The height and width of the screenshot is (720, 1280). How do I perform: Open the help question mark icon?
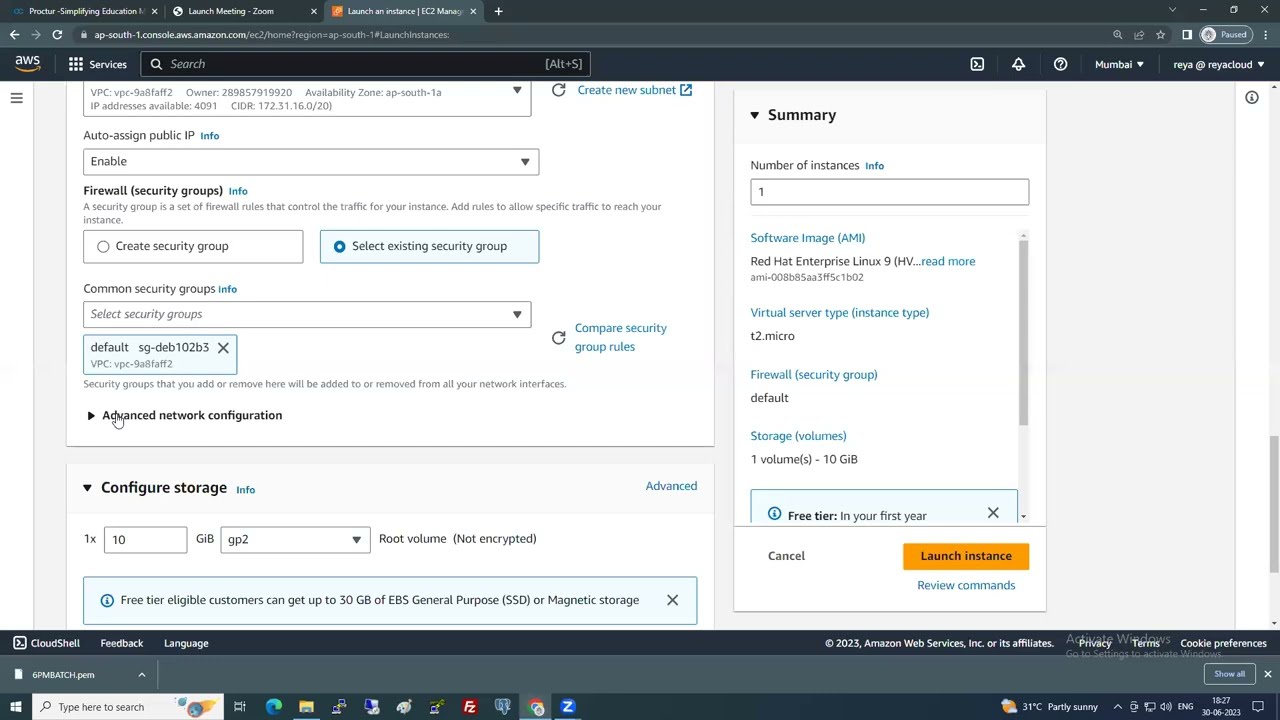[1060, 64]
